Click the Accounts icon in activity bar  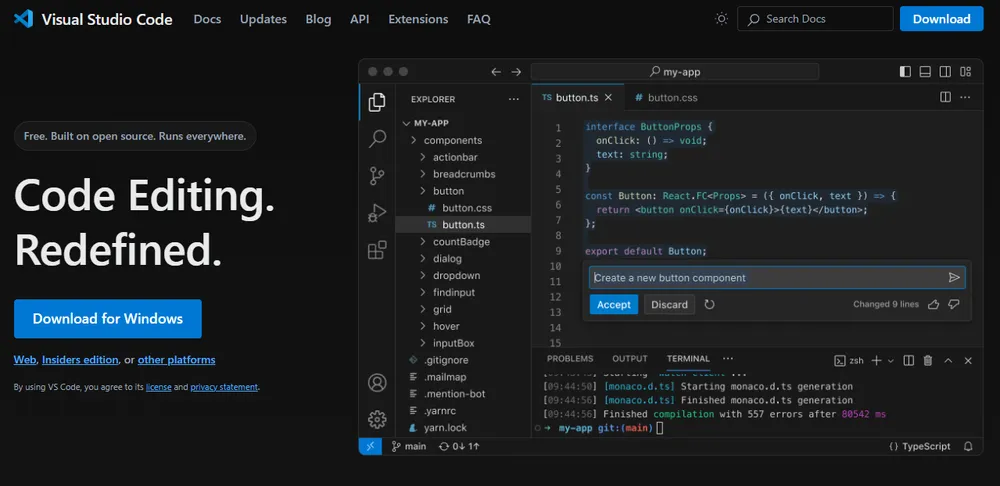click(377, 383)
